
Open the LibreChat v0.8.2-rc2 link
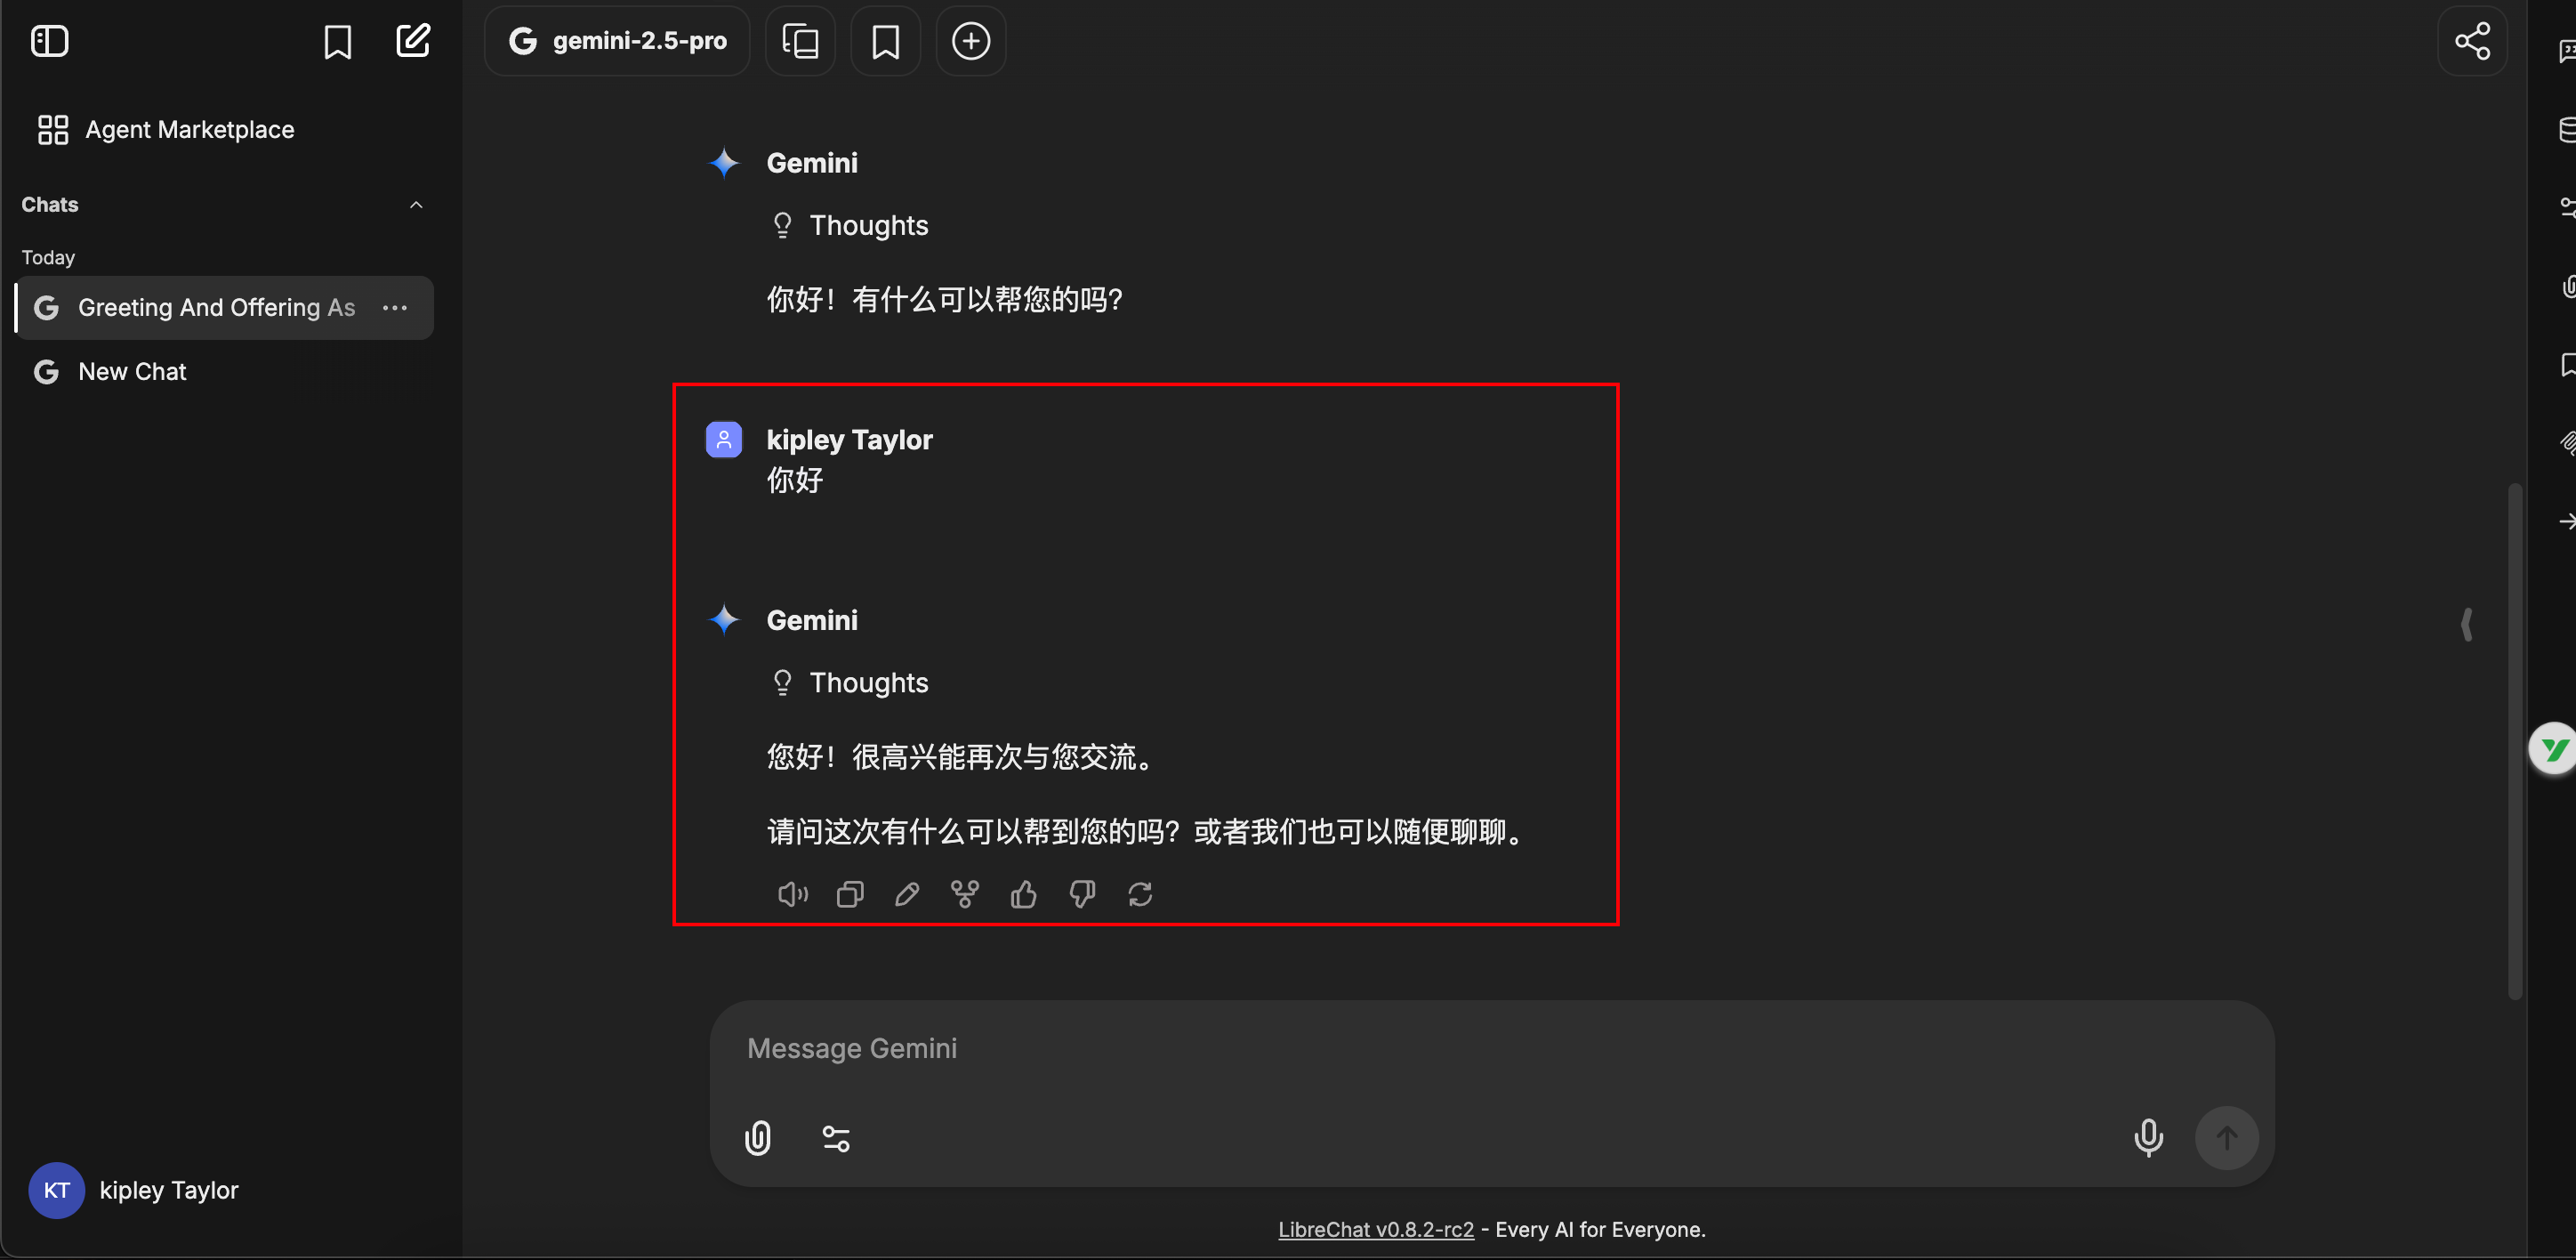coord(1375,1230)
